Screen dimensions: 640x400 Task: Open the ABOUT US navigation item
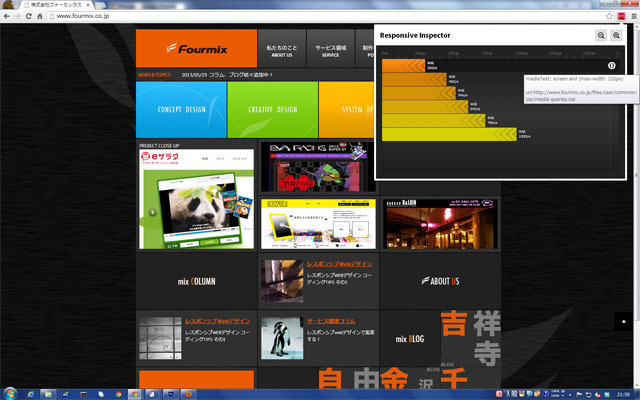281,50
